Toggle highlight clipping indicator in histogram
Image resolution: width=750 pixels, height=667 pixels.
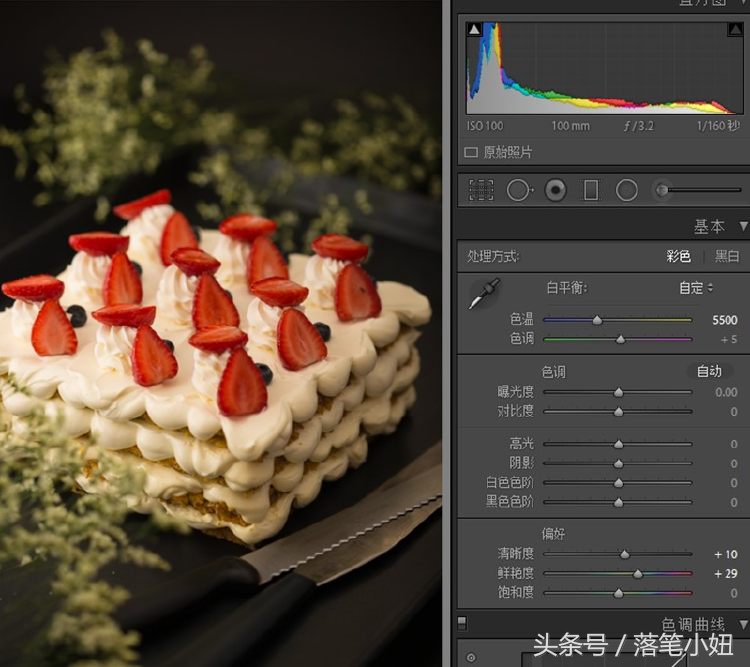tap(735, 30)
